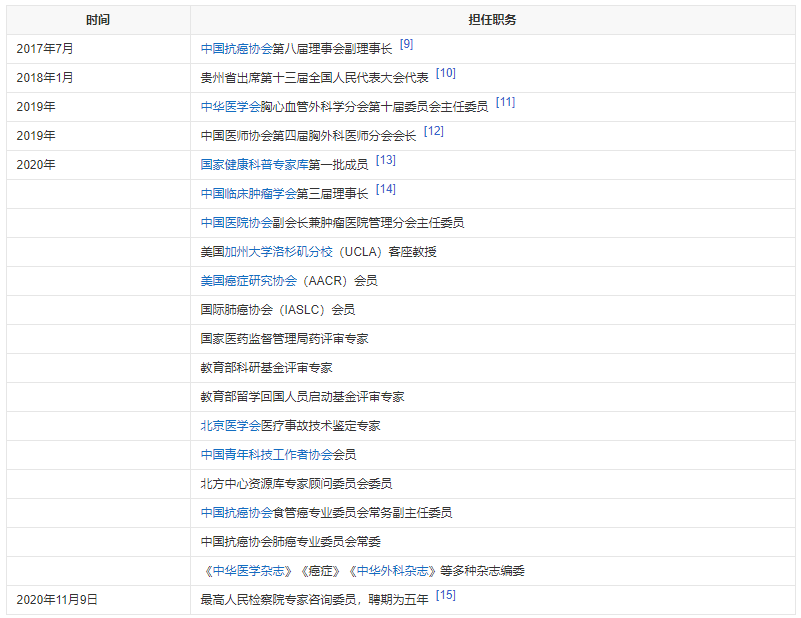Open the 加州大学洛杉矶分校 link
This screenshot has width=801, height=618.
point(278,252)
